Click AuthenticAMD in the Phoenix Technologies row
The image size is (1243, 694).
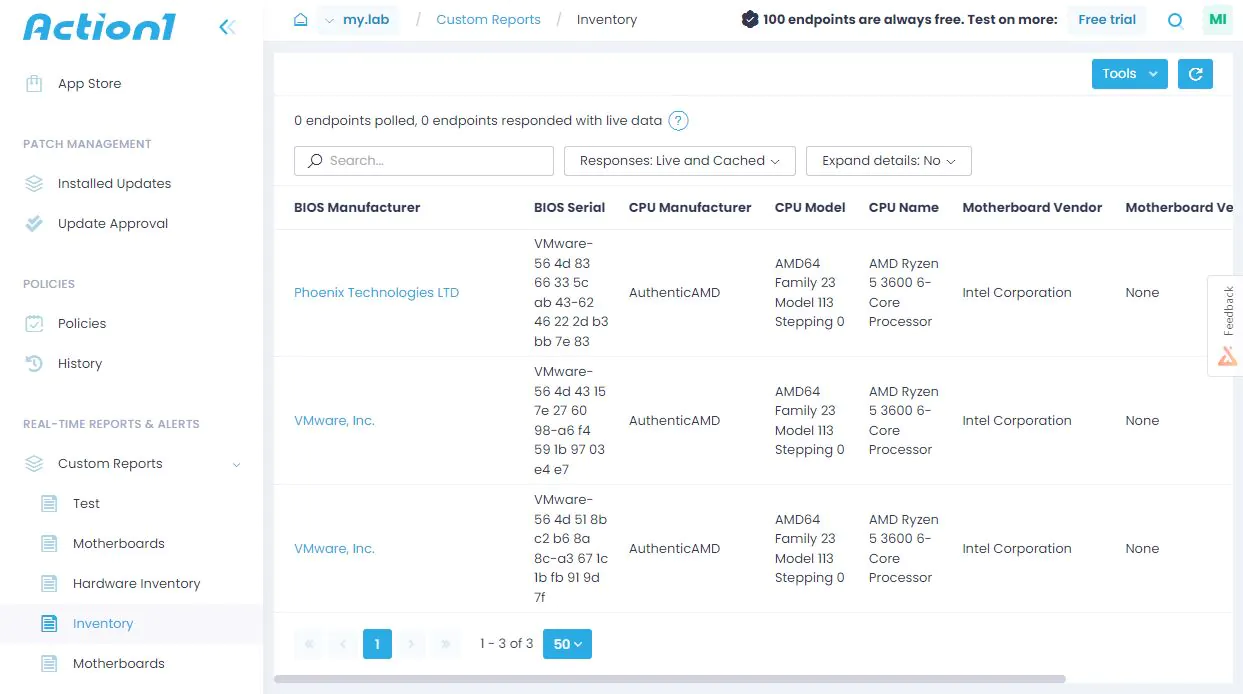tap(674, 293)
